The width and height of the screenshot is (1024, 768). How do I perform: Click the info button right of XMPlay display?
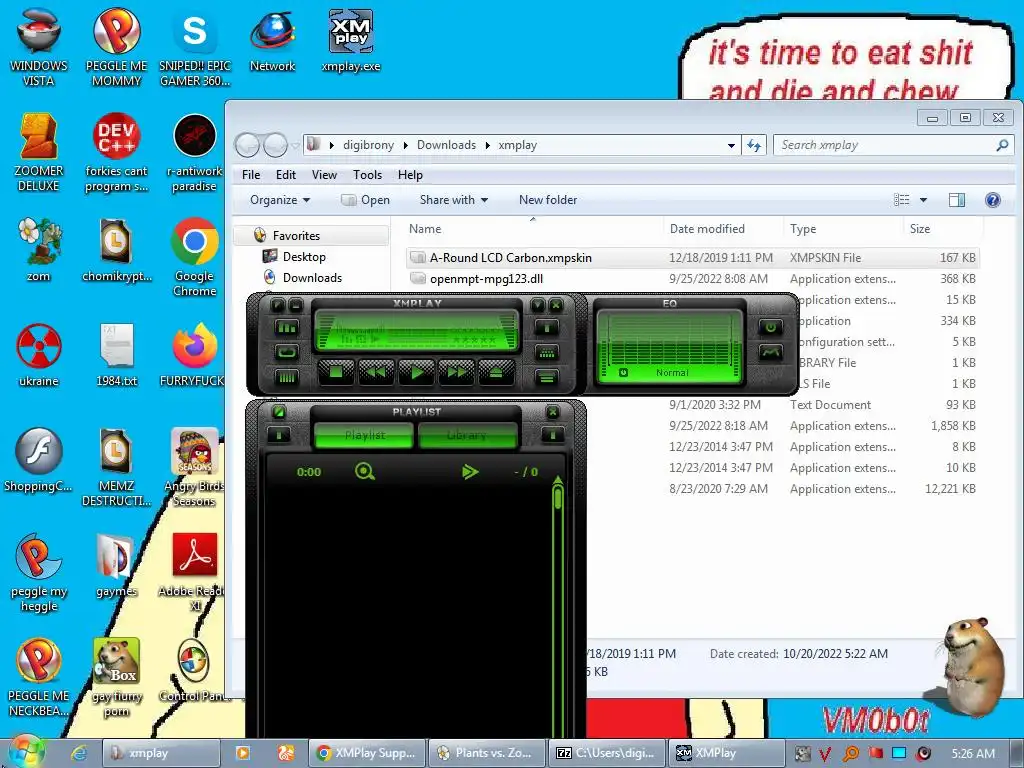[x=547, y=327]
